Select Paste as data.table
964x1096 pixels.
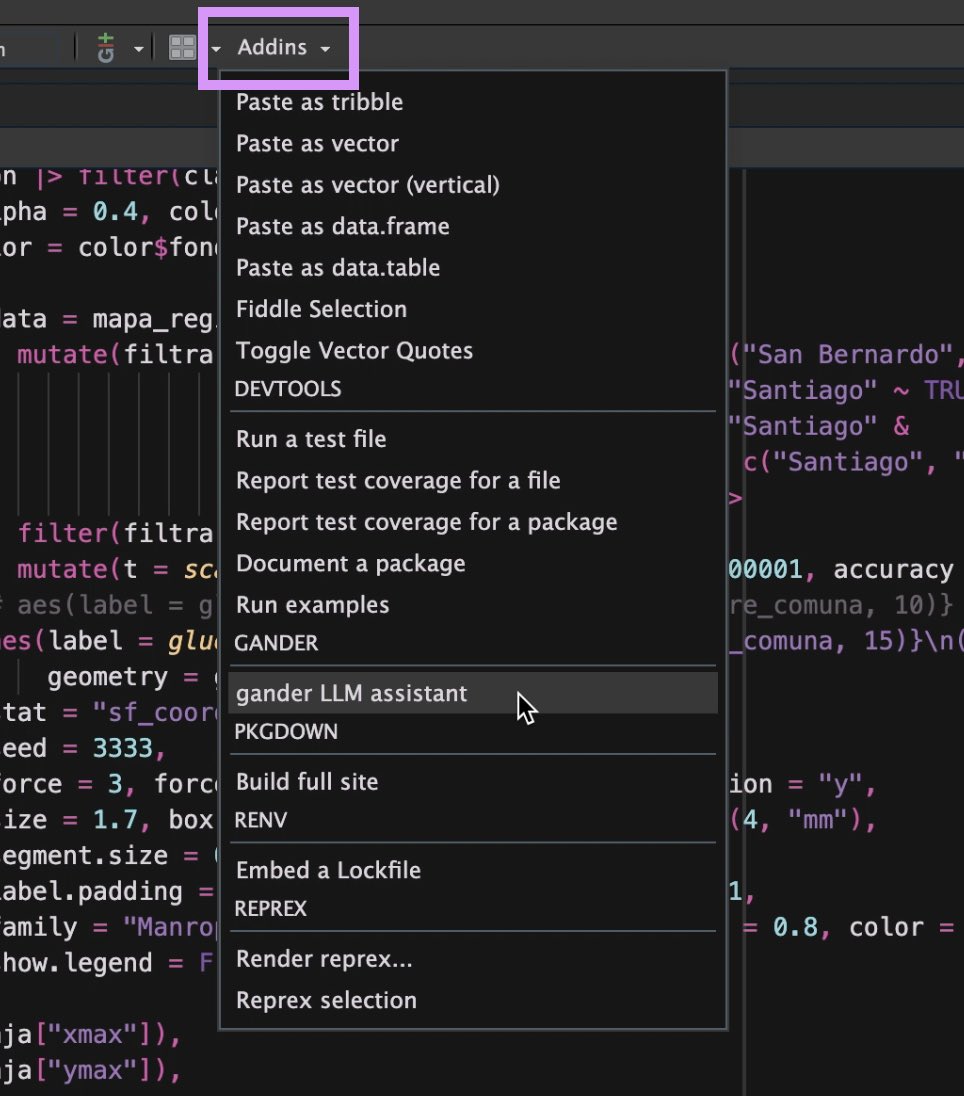(337, 268)
